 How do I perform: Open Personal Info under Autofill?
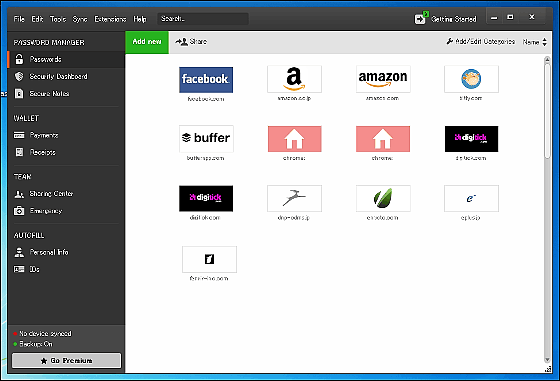click(66, 252)
